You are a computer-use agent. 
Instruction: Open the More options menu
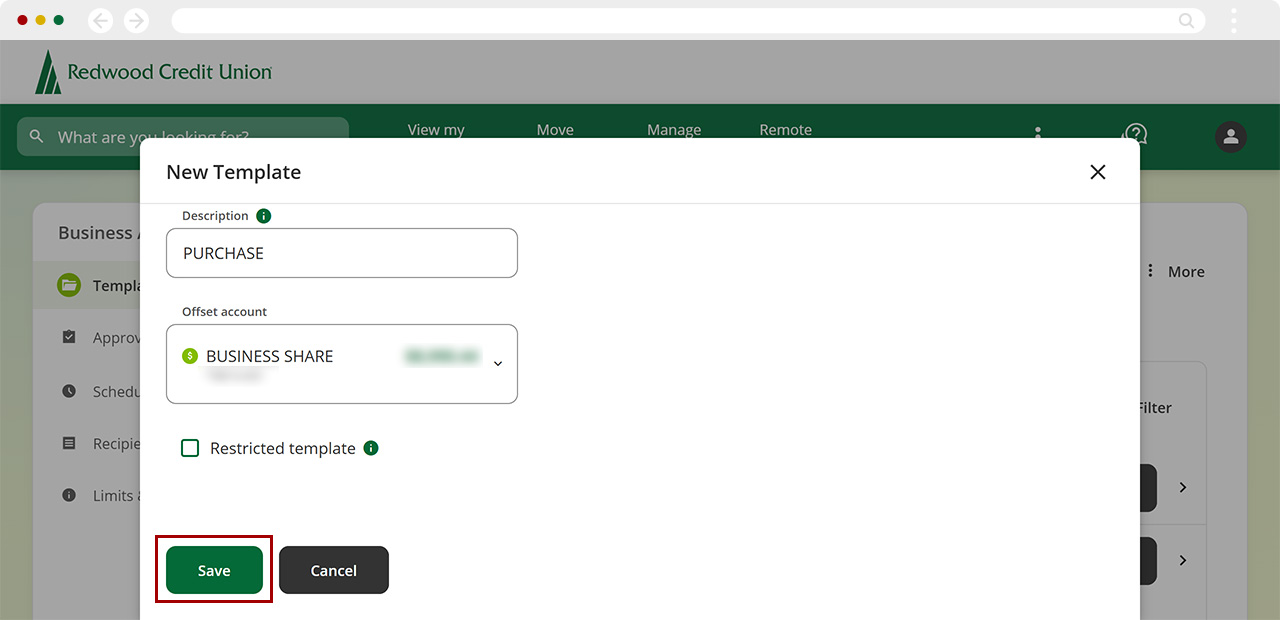[x=1175, y=271]
